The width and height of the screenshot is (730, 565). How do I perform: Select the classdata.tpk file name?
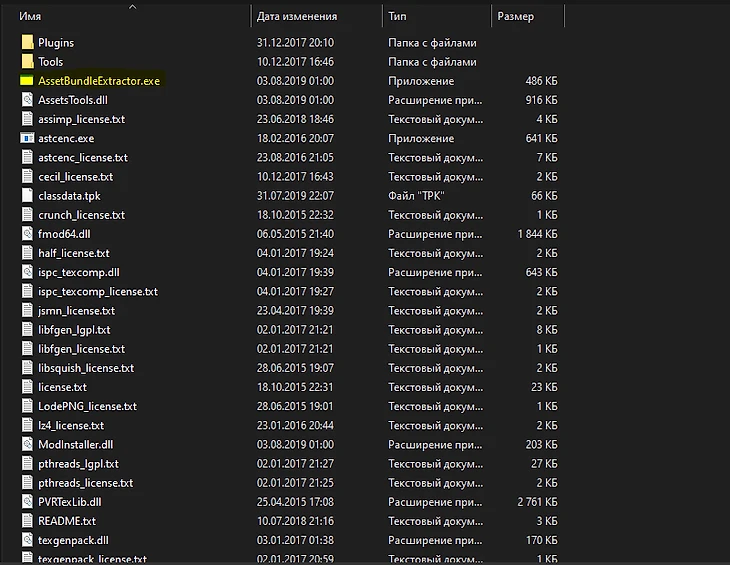click(69, 196)
